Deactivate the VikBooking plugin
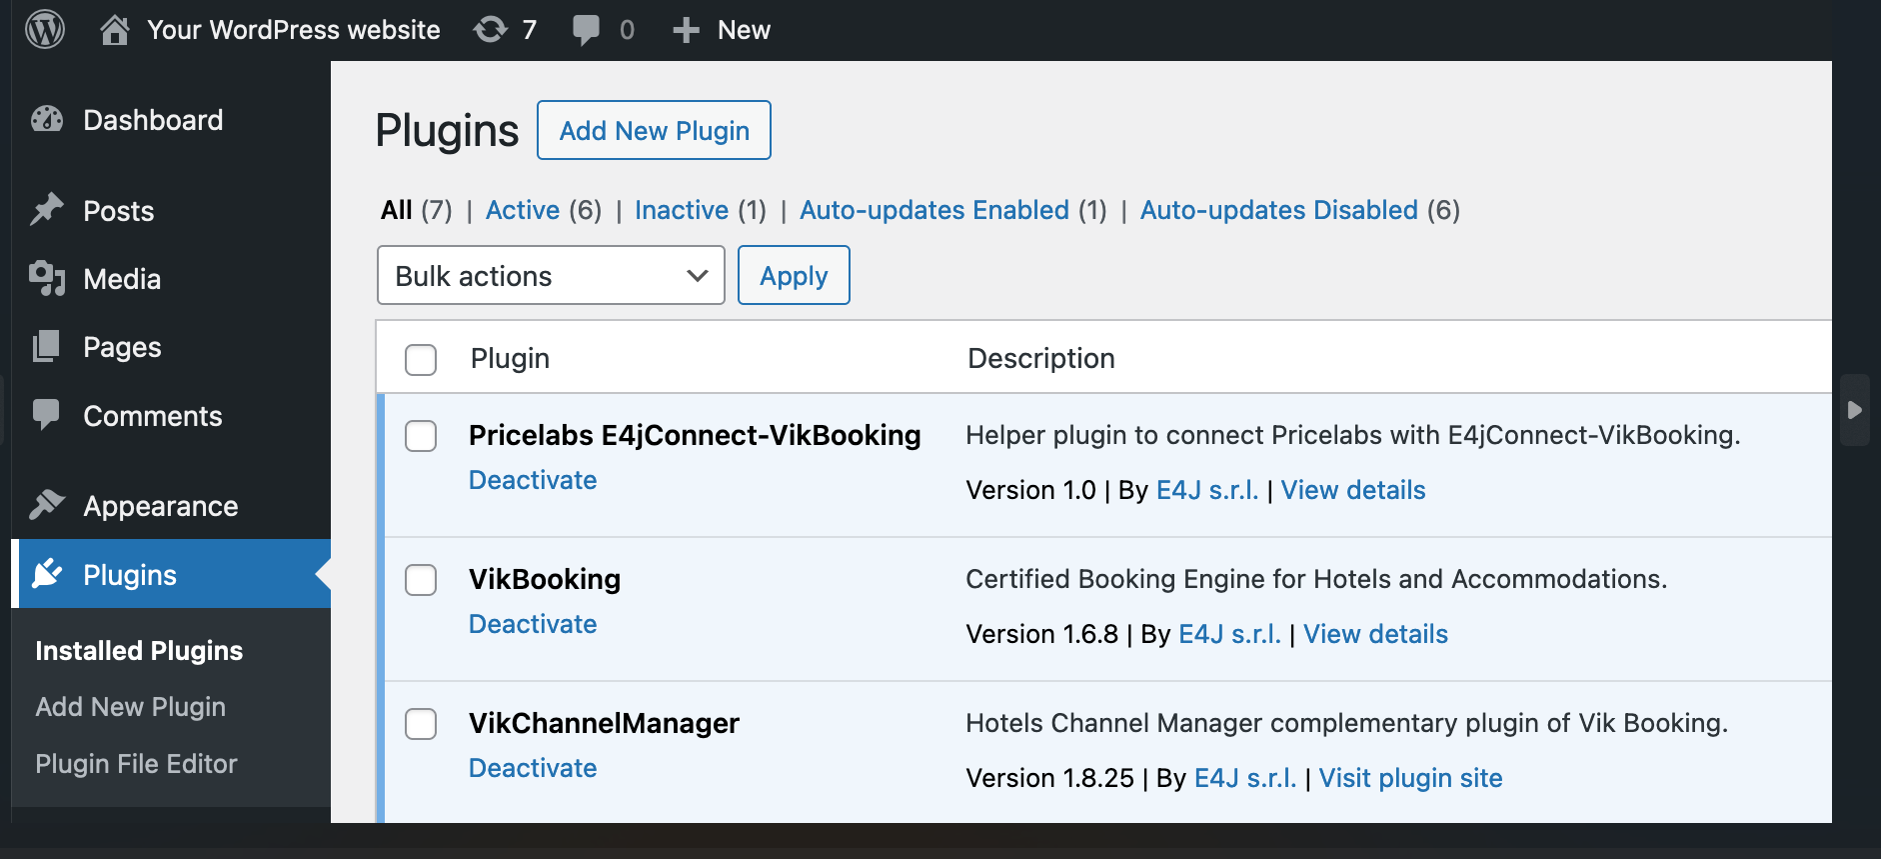 [x=533, y=624]
